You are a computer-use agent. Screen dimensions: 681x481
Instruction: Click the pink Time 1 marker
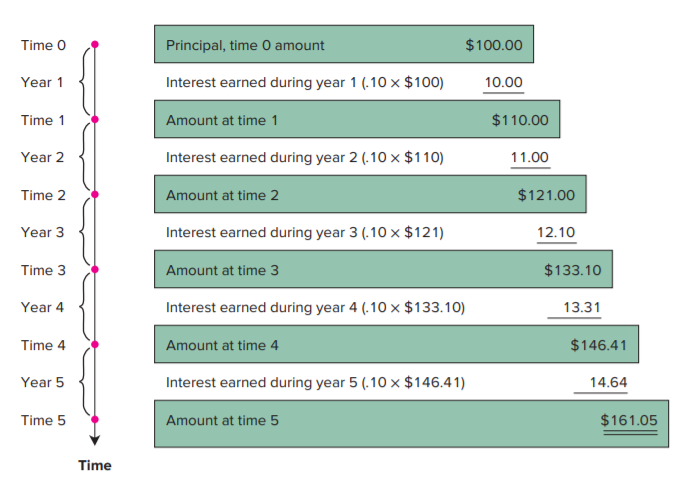point(95,119)
